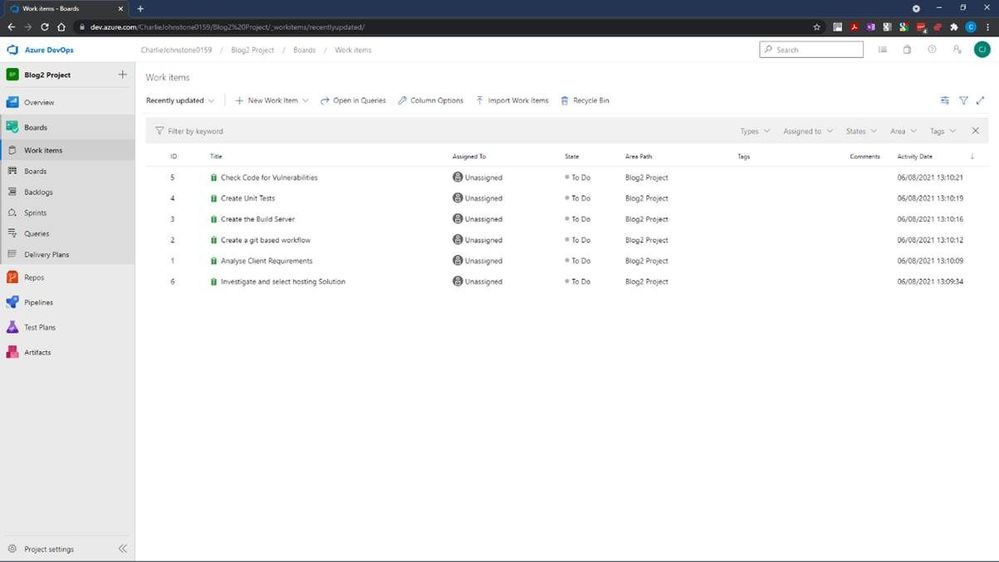Image resolution: width=999 pixels, height=562 pixels.
Task: Open the Recycle Bin
Action: [585, 100]
